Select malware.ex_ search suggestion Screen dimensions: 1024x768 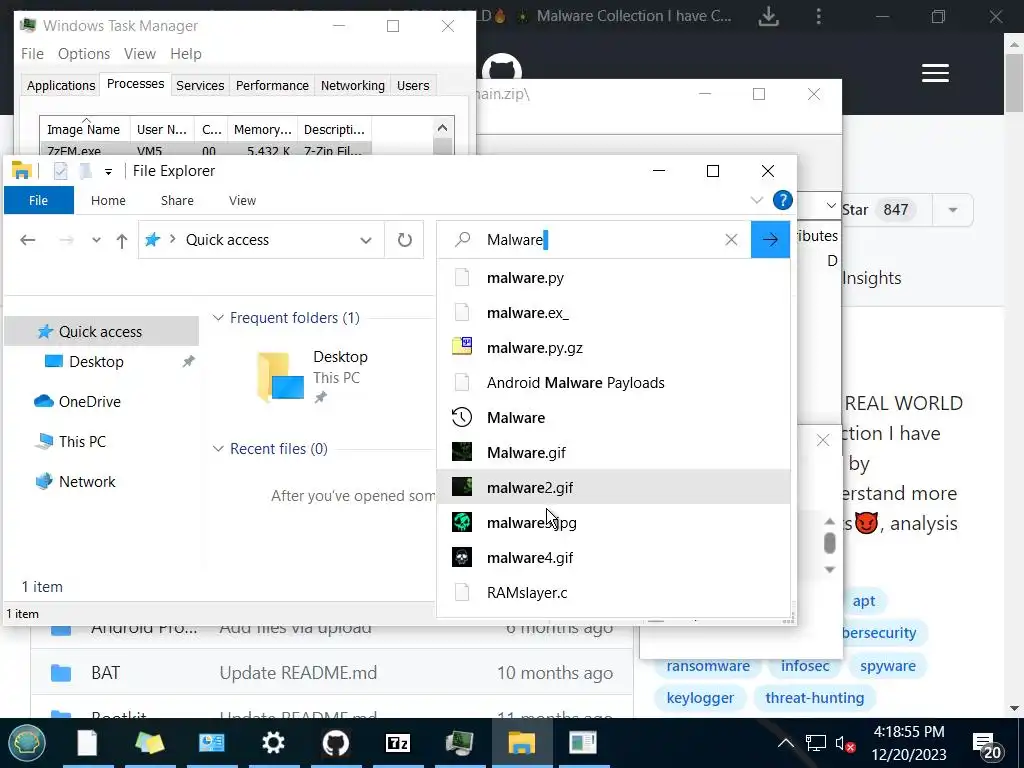(613, 313)
